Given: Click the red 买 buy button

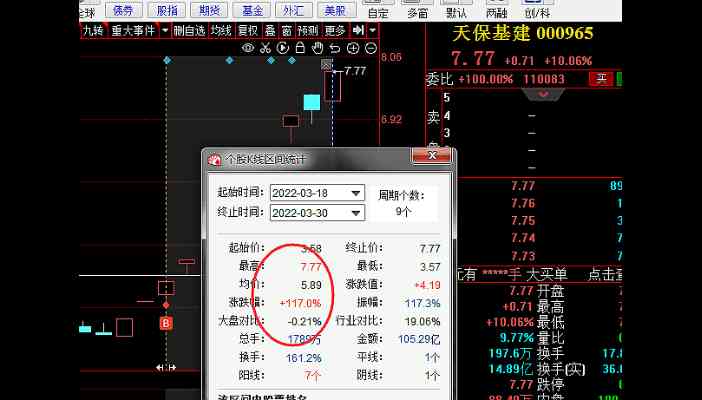Looking at the screenshot, I should 601,79.
